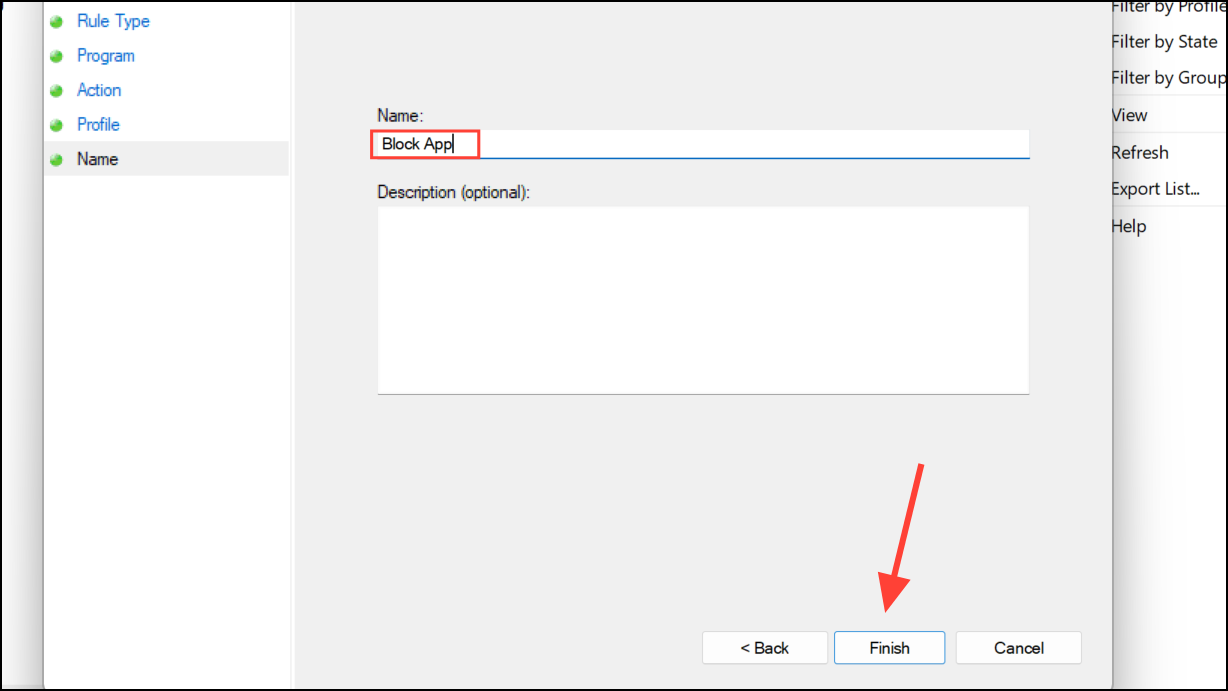This screenshot has height=691, width=1228.
Task: Click green bullet beside Rule Type
Action: point(57,22)
